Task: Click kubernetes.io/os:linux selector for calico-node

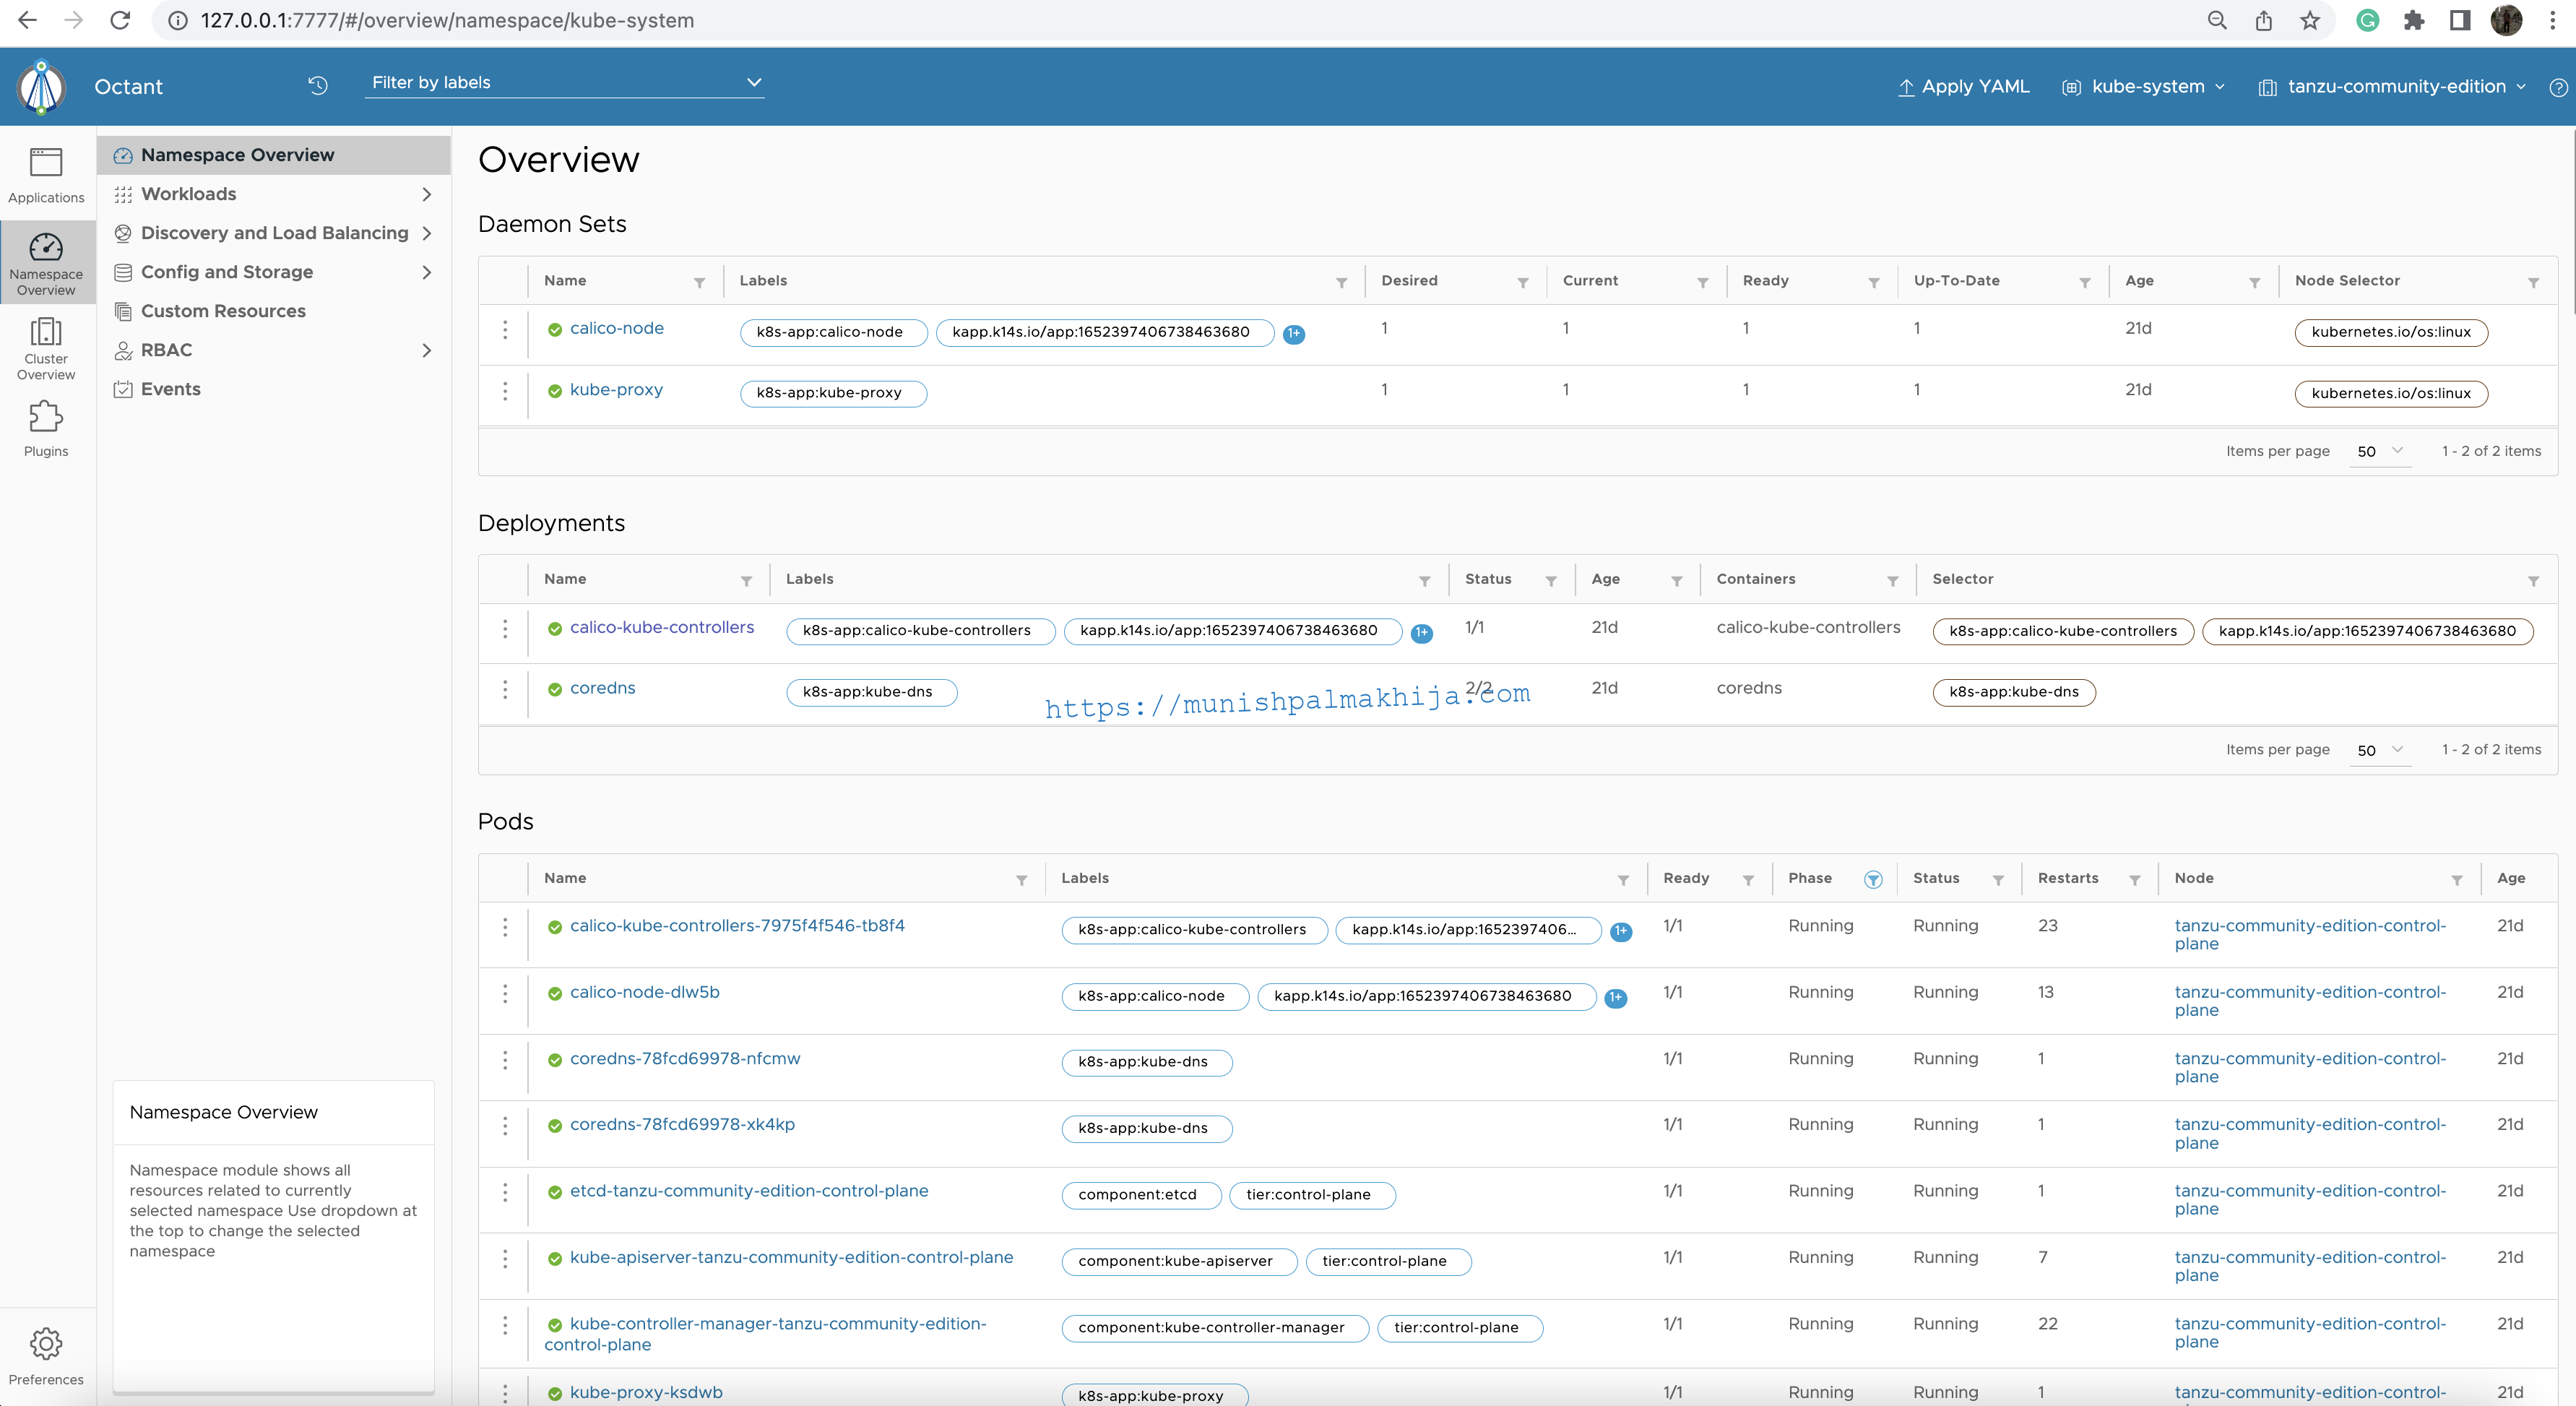Action: coord(2391,332)
